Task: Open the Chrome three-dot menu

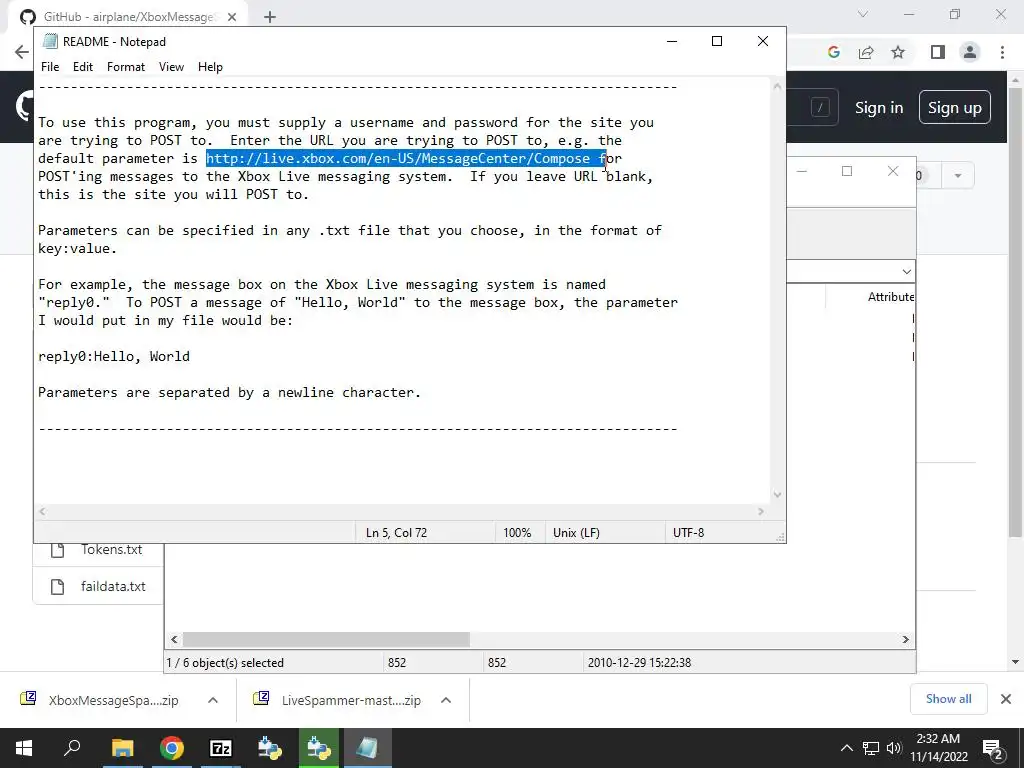Action: 1002,52
